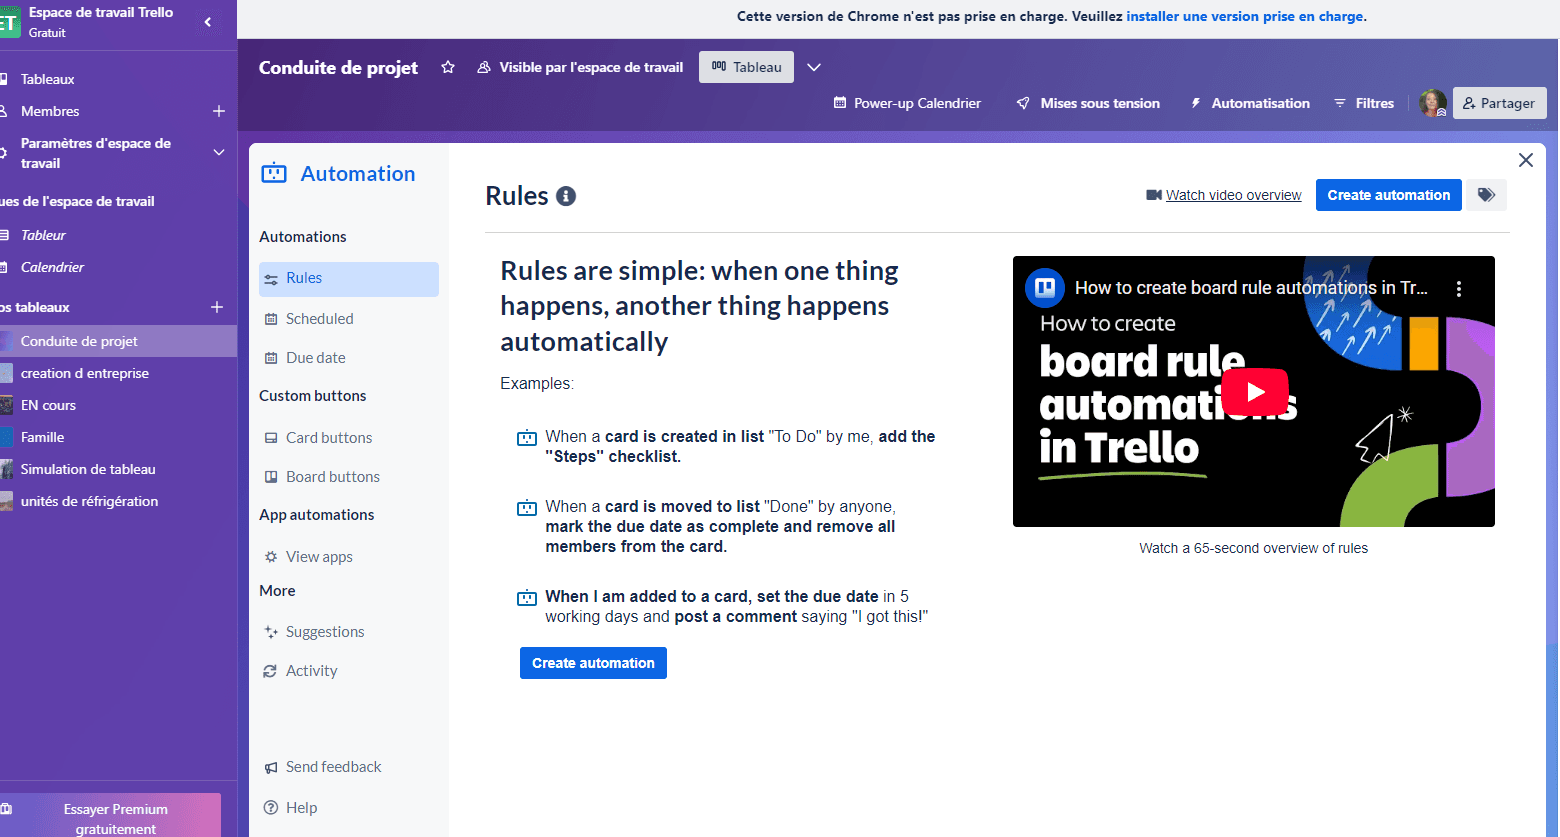Open Power-up Calendrier

[x=907, y=103]
